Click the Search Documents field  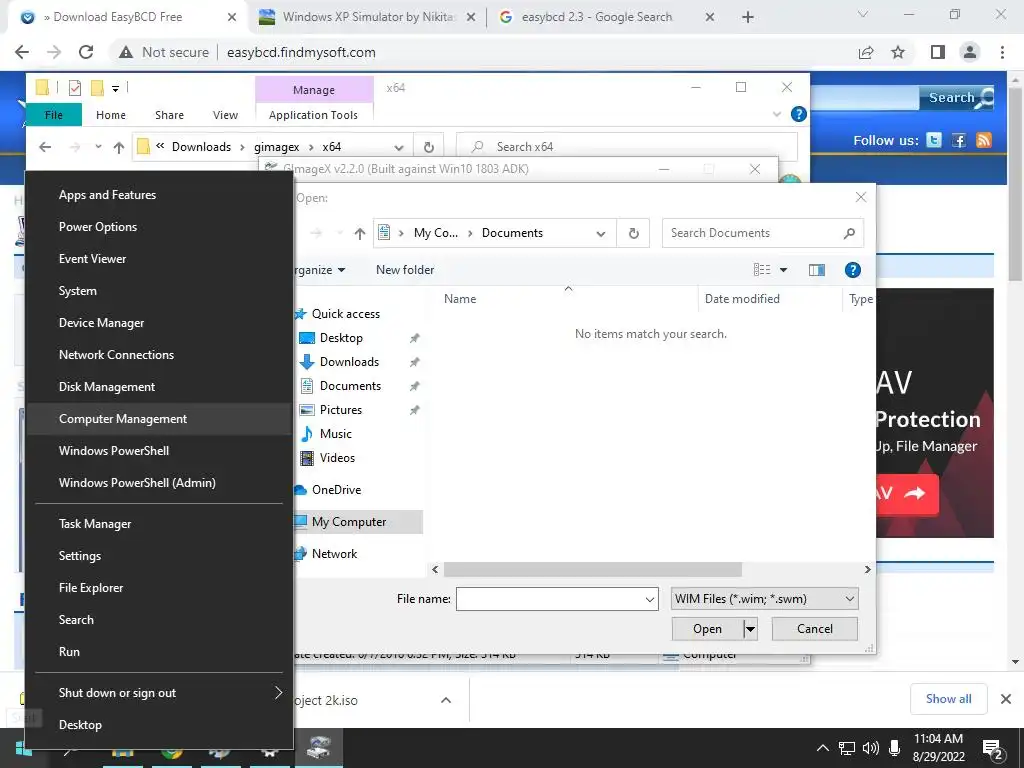(763, 233)
